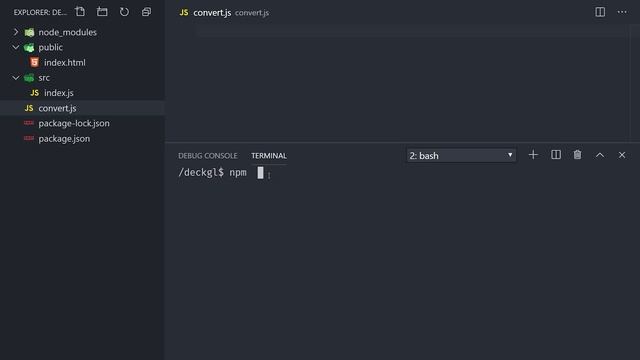Open the editor More Actions ellipsis
Screen dimensions: 640x360
(622, 12)
